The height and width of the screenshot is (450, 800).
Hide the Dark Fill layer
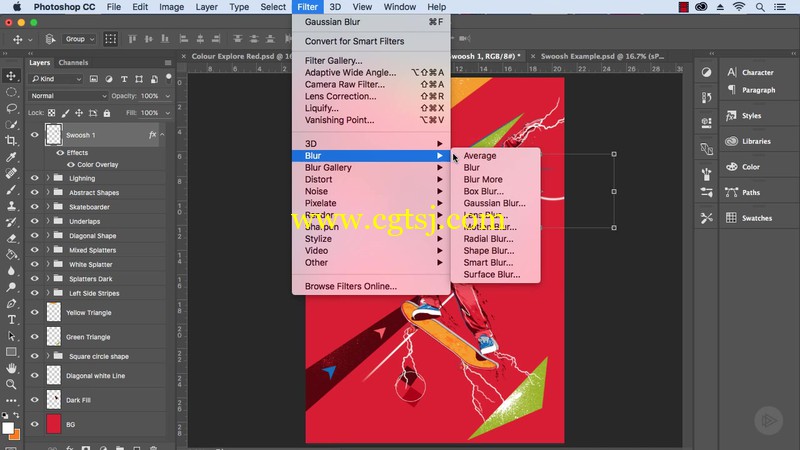tap(35, 399)
